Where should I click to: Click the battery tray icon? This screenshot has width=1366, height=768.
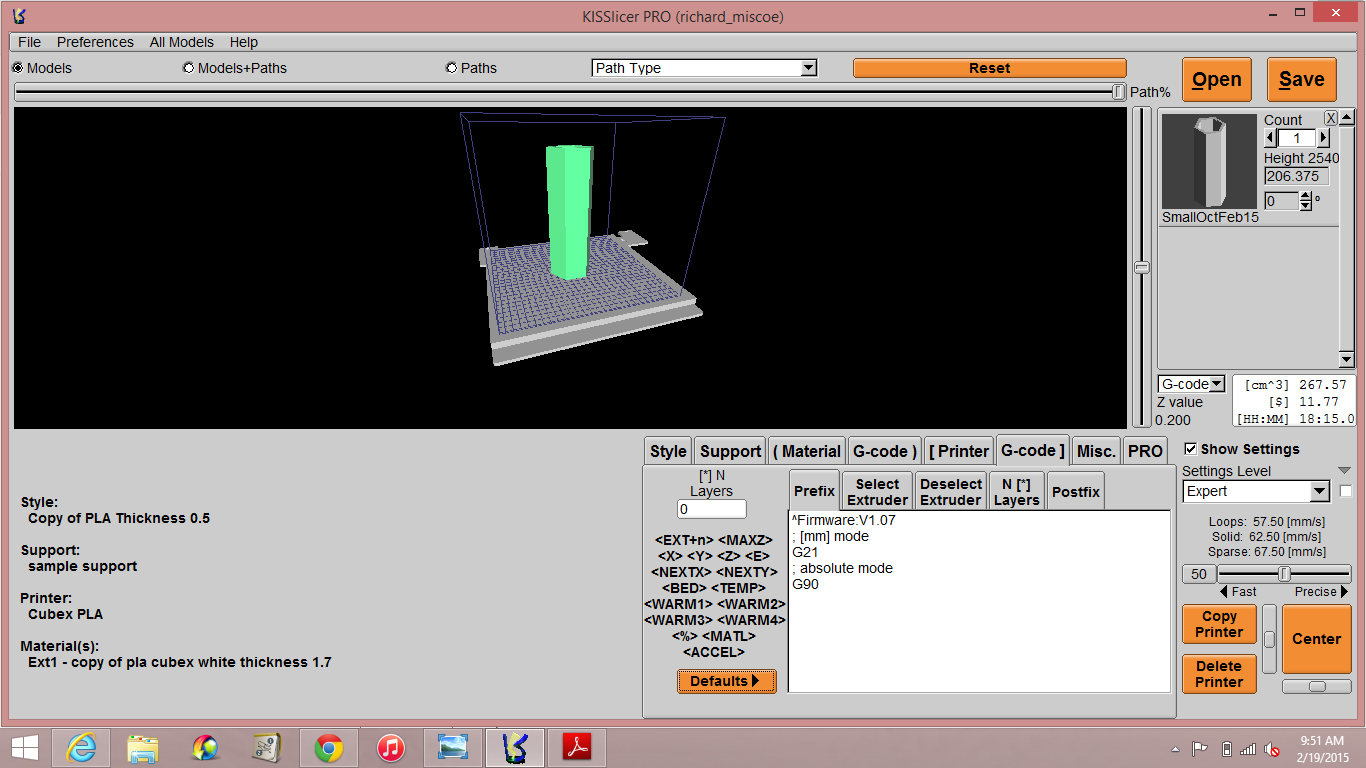pyautogui.click(x=1226, y=749)
